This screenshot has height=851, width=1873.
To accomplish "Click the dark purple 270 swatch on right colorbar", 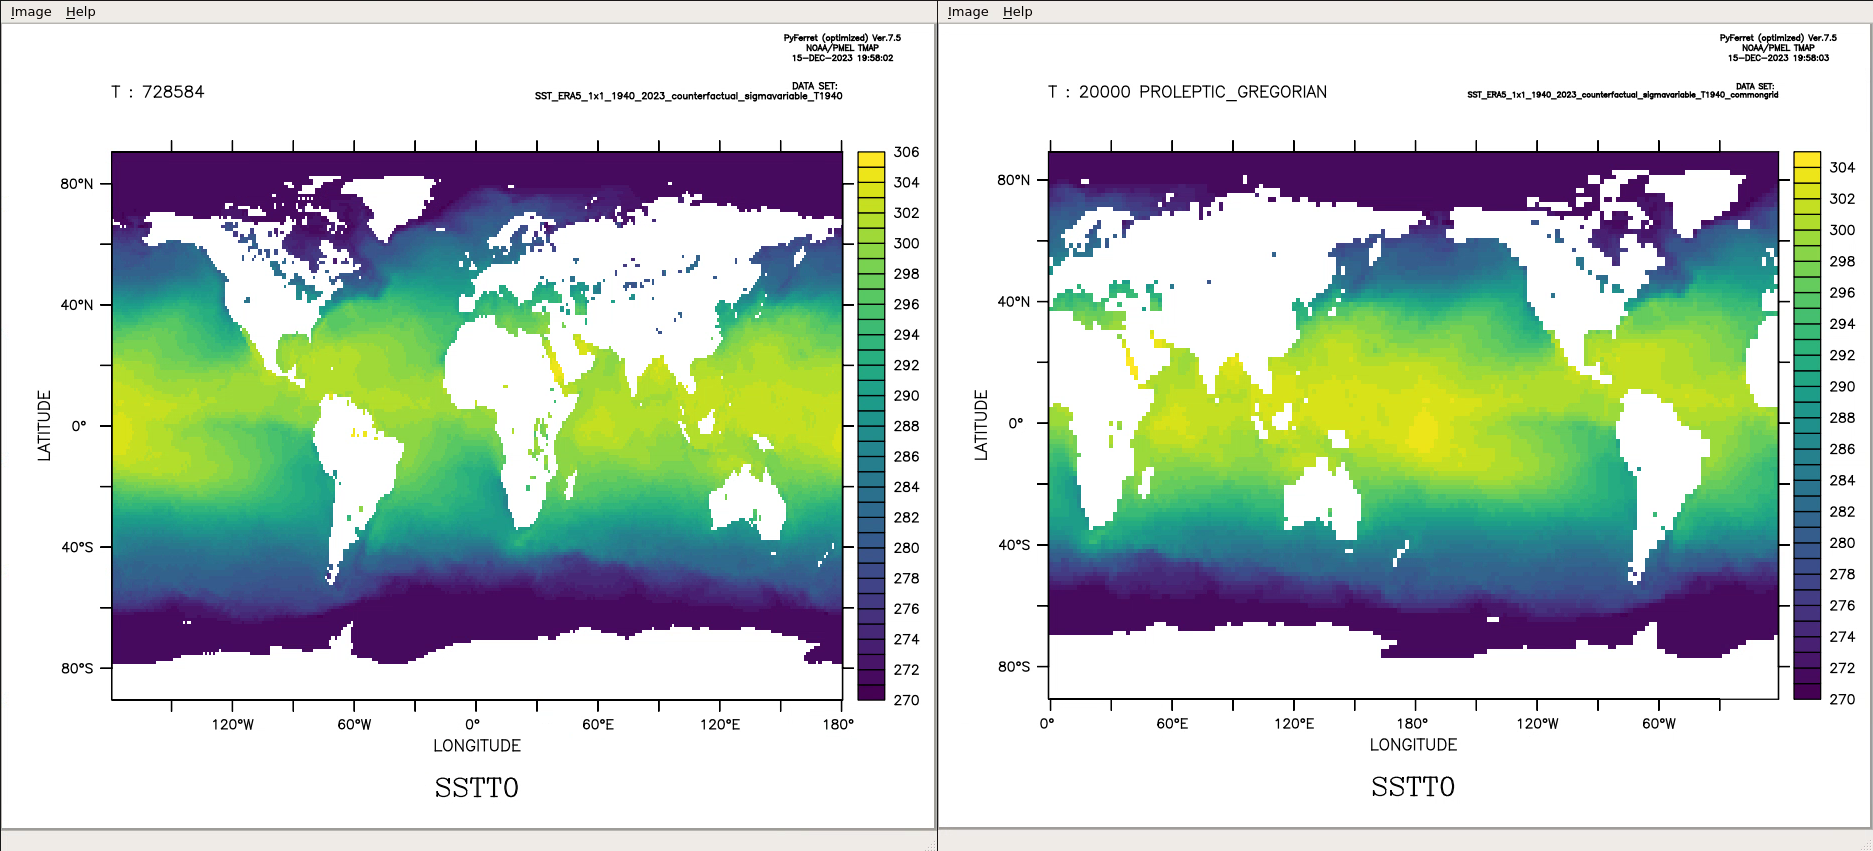I will (x=1807, y=691).
